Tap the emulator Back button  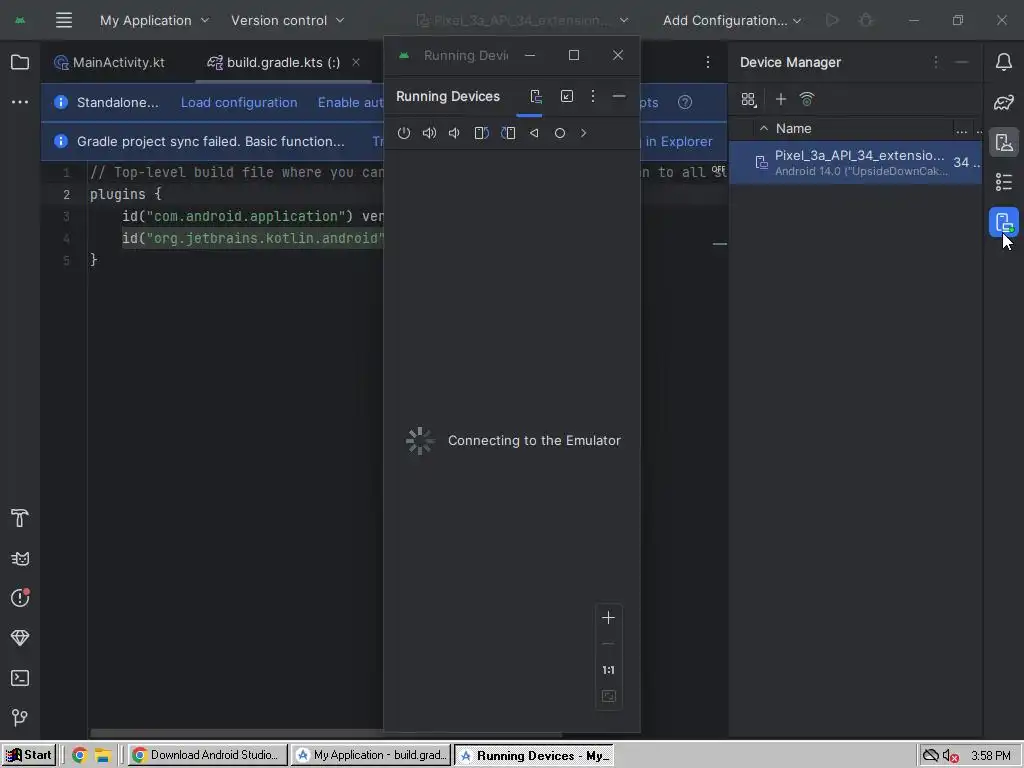pos(534,133)
